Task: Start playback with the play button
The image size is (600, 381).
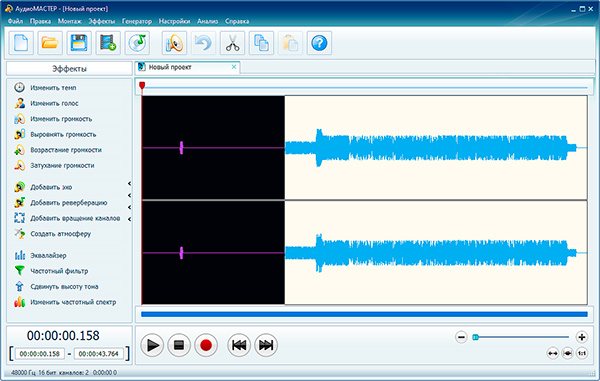Action: click(152, 345)
